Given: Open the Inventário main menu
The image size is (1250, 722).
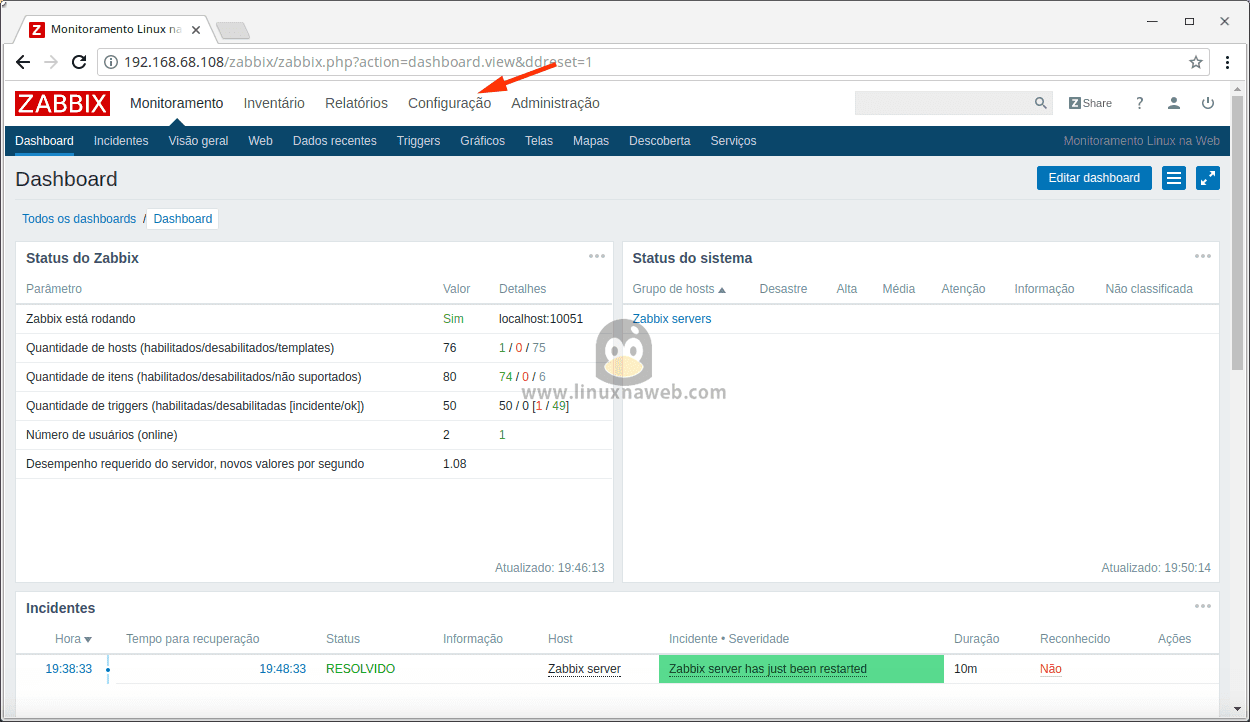Looking at the screenshot, I should pyautogui.click(x=274, y=103).
